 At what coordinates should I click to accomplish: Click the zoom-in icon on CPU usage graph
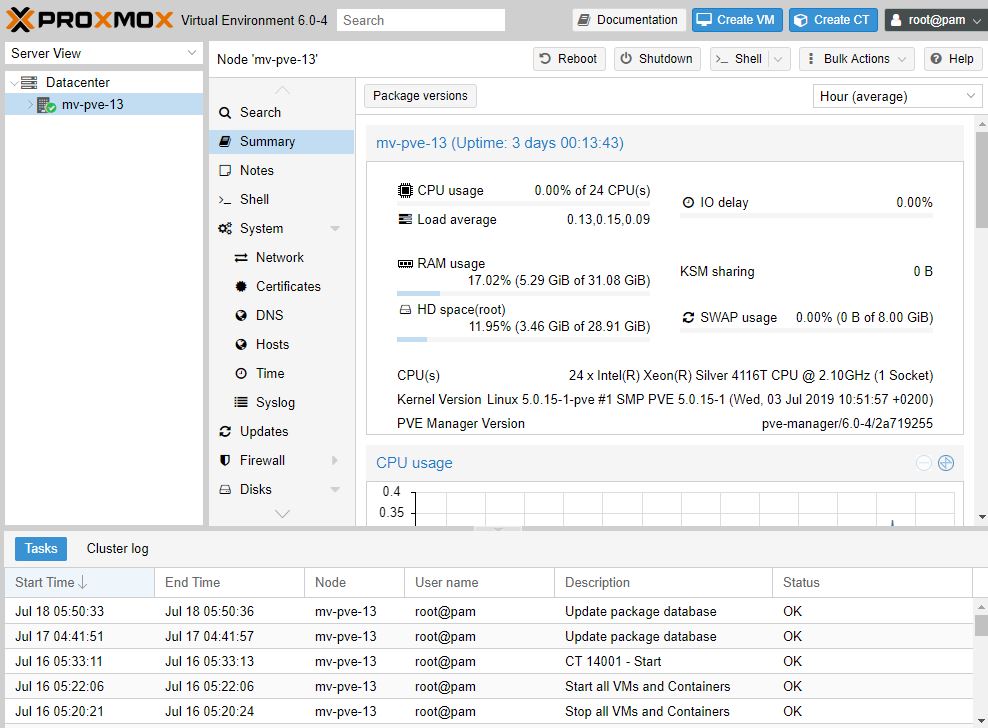946,463
